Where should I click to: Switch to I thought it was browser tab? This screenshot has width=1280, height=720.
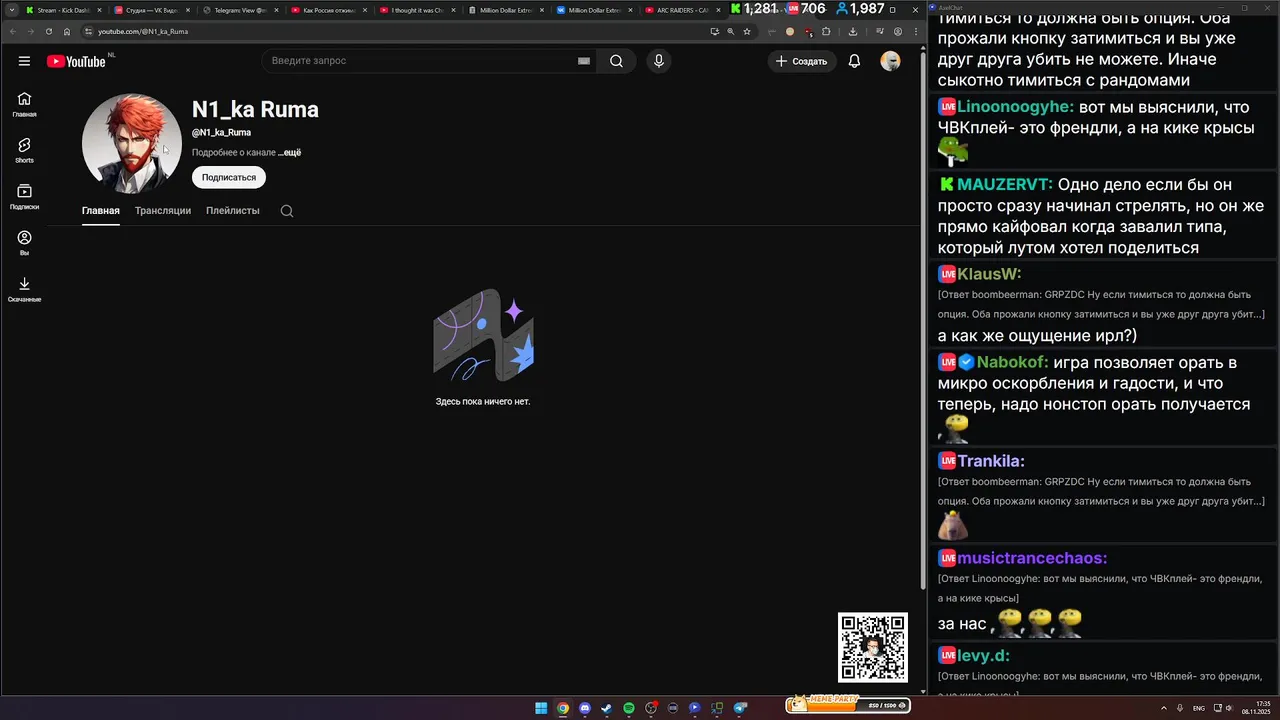tap(417, 10)
